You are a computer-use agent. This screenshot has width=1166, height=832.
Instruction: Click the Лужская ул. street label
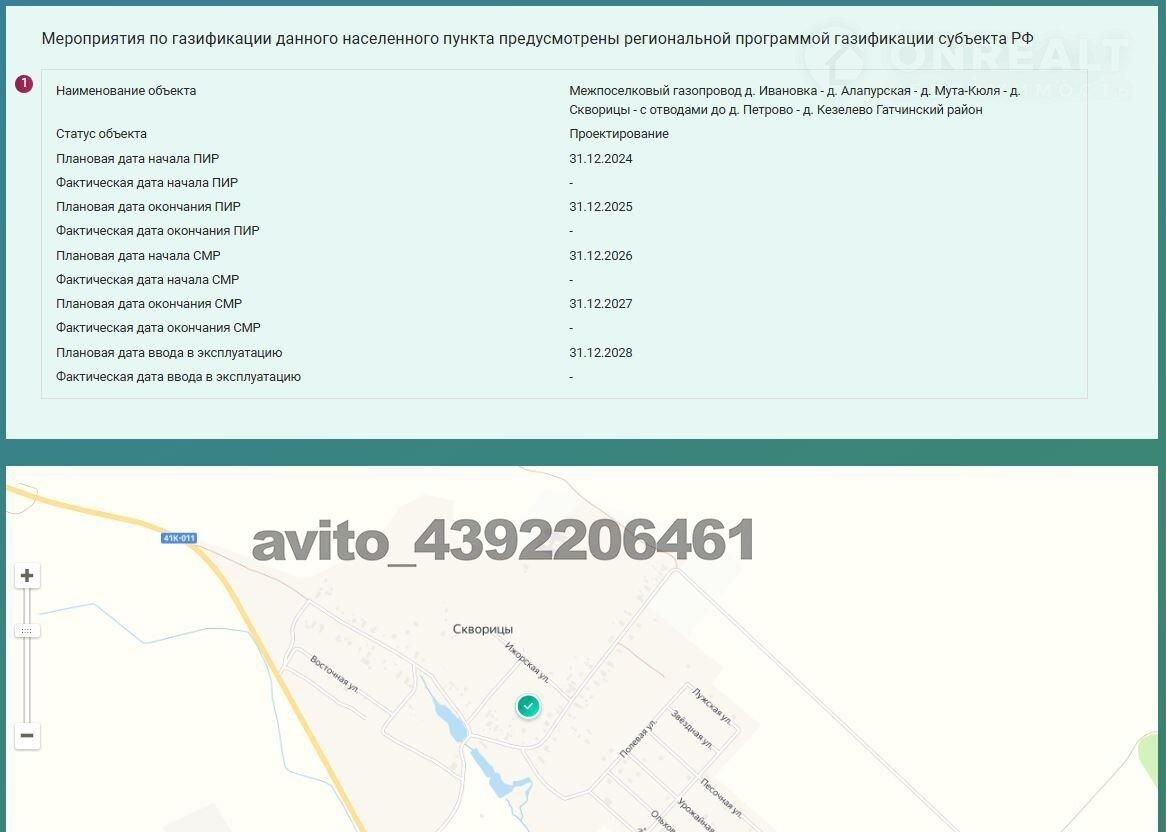712,705
